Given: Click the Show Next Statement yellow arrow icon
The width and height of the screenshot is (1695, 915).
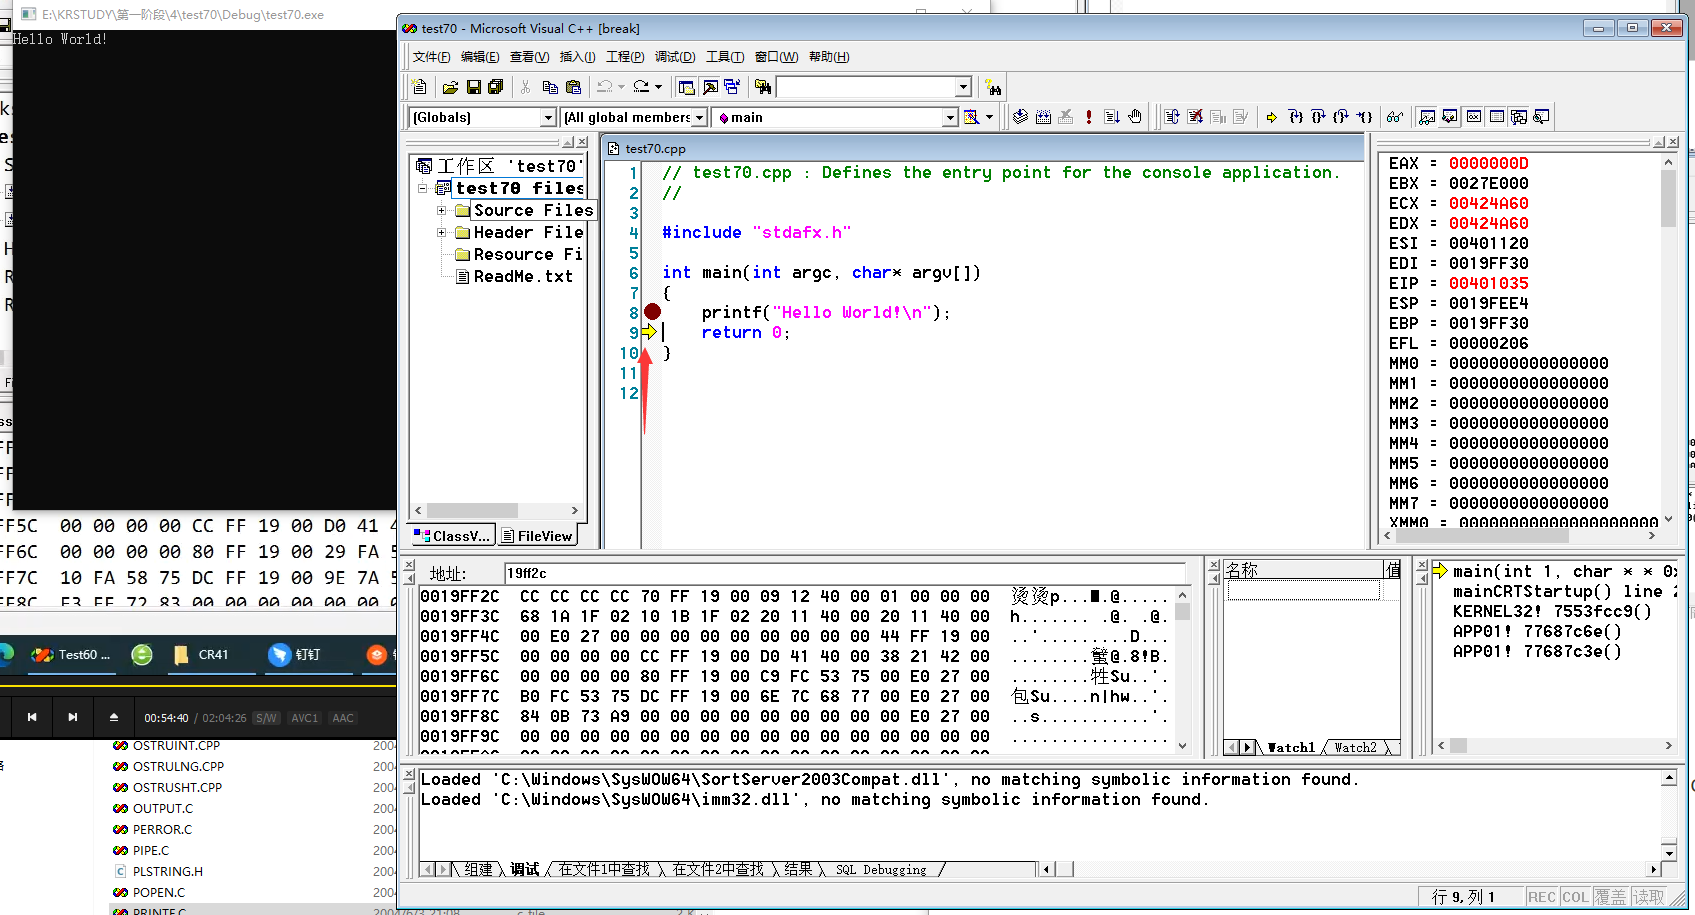Looking at the screenshot, I should (1271, 117).
